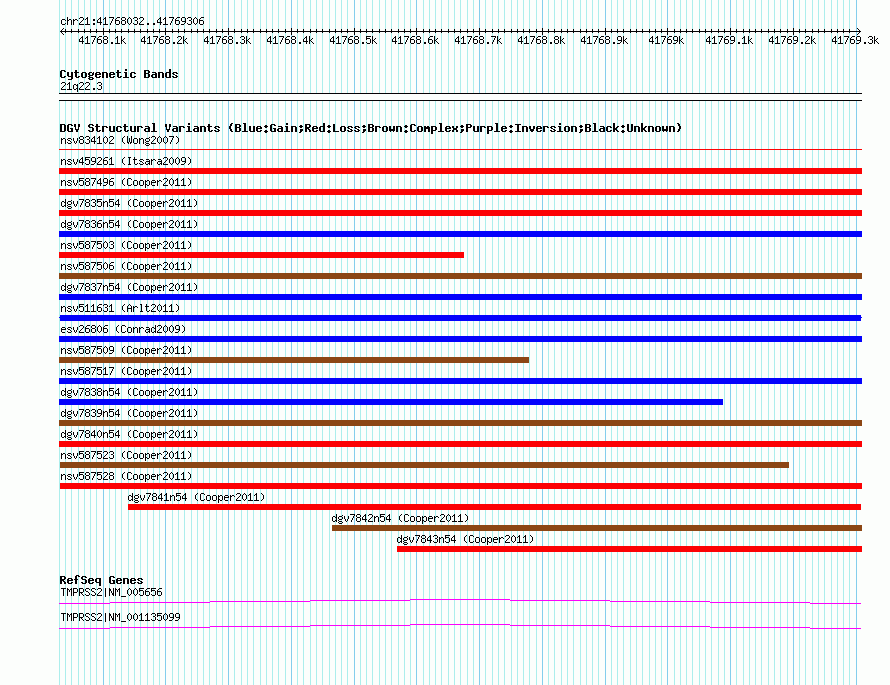Click the chr21:41768032..41769306 coordinates label

coord(132,21)
